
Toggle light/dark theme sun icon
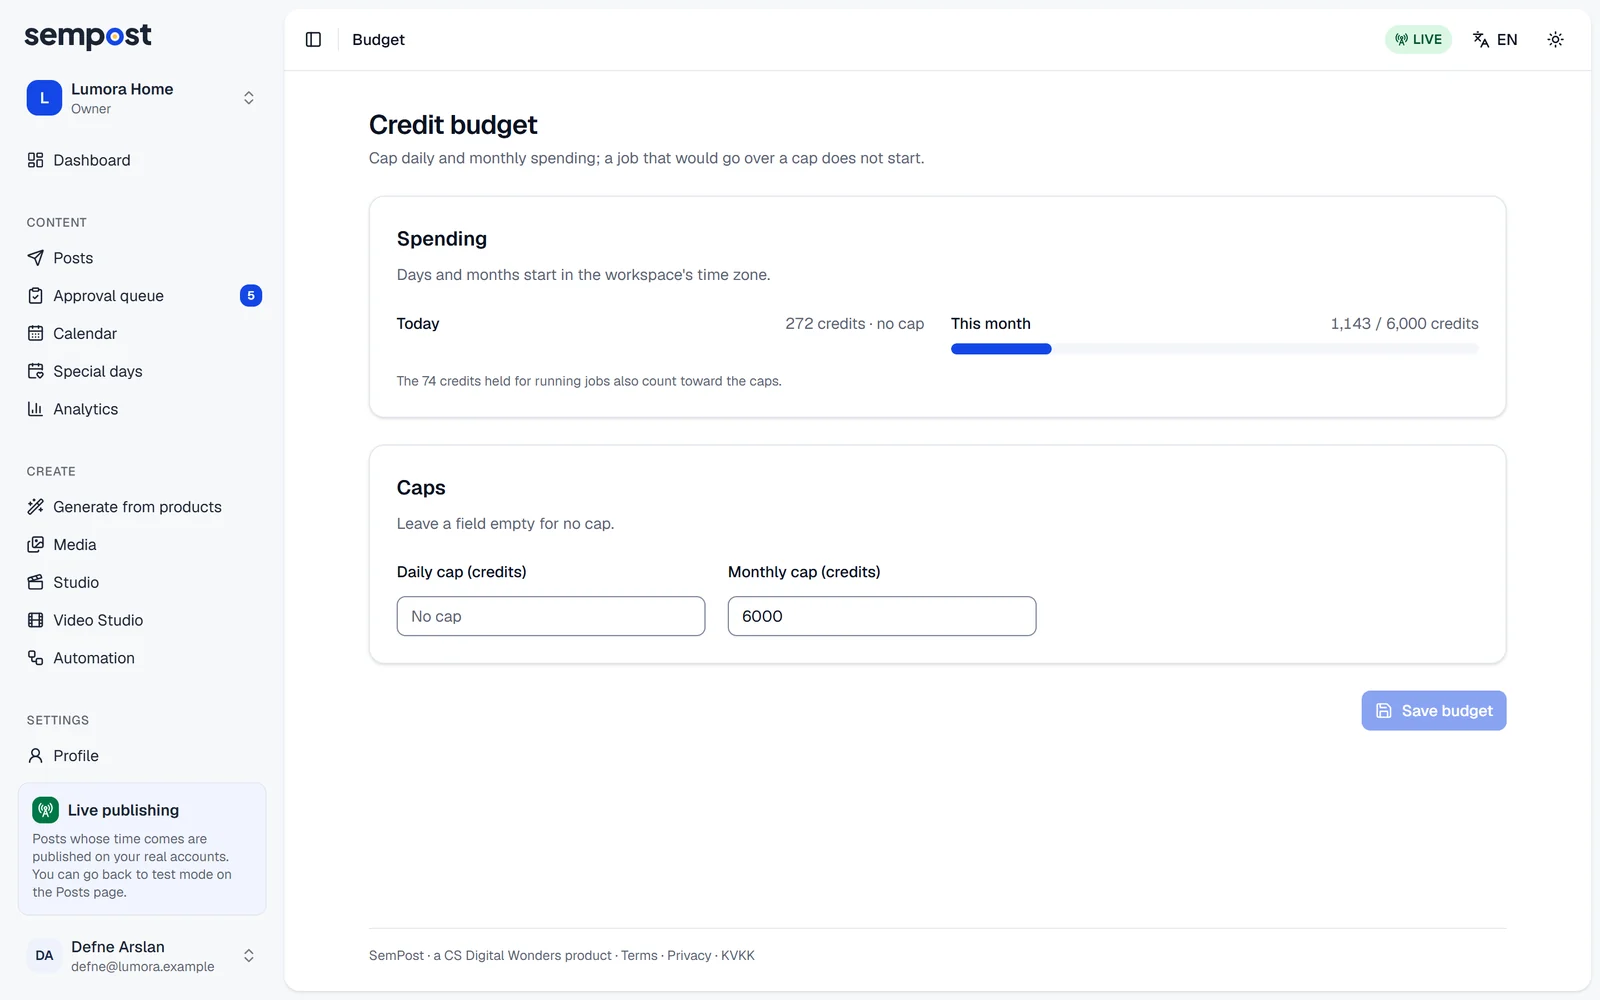point(1555,40)
